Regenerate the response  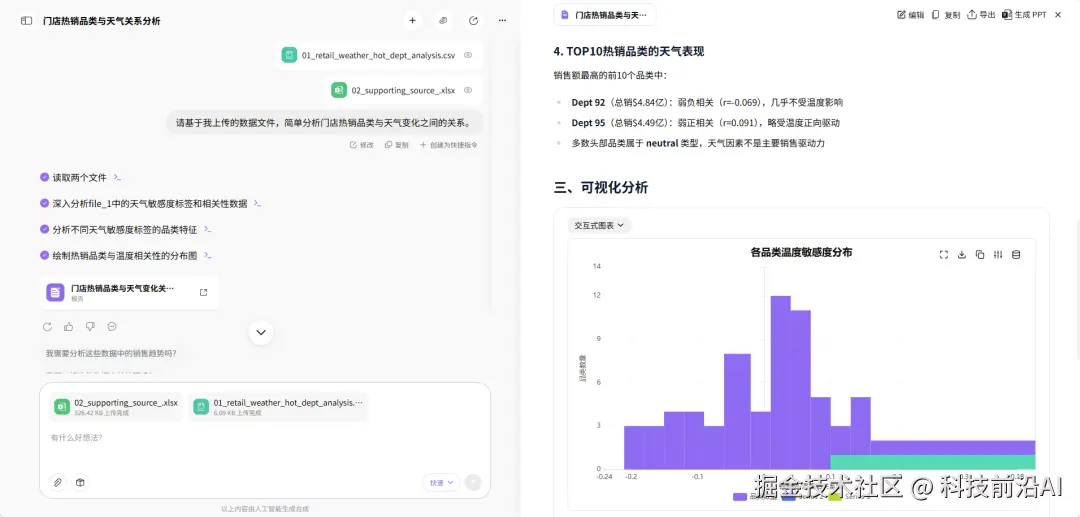[47, 327]
